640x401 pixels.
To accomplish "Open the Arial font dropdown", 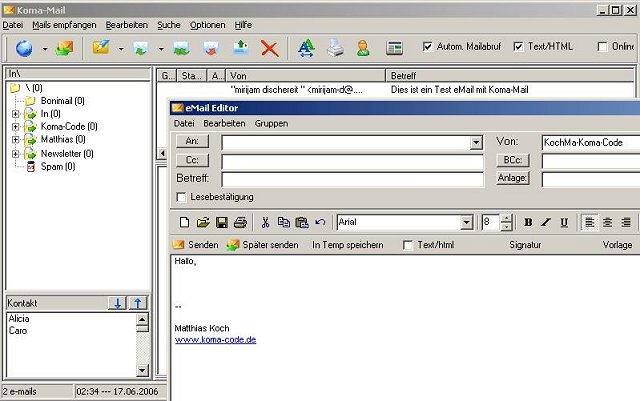I will coord(466,223).
